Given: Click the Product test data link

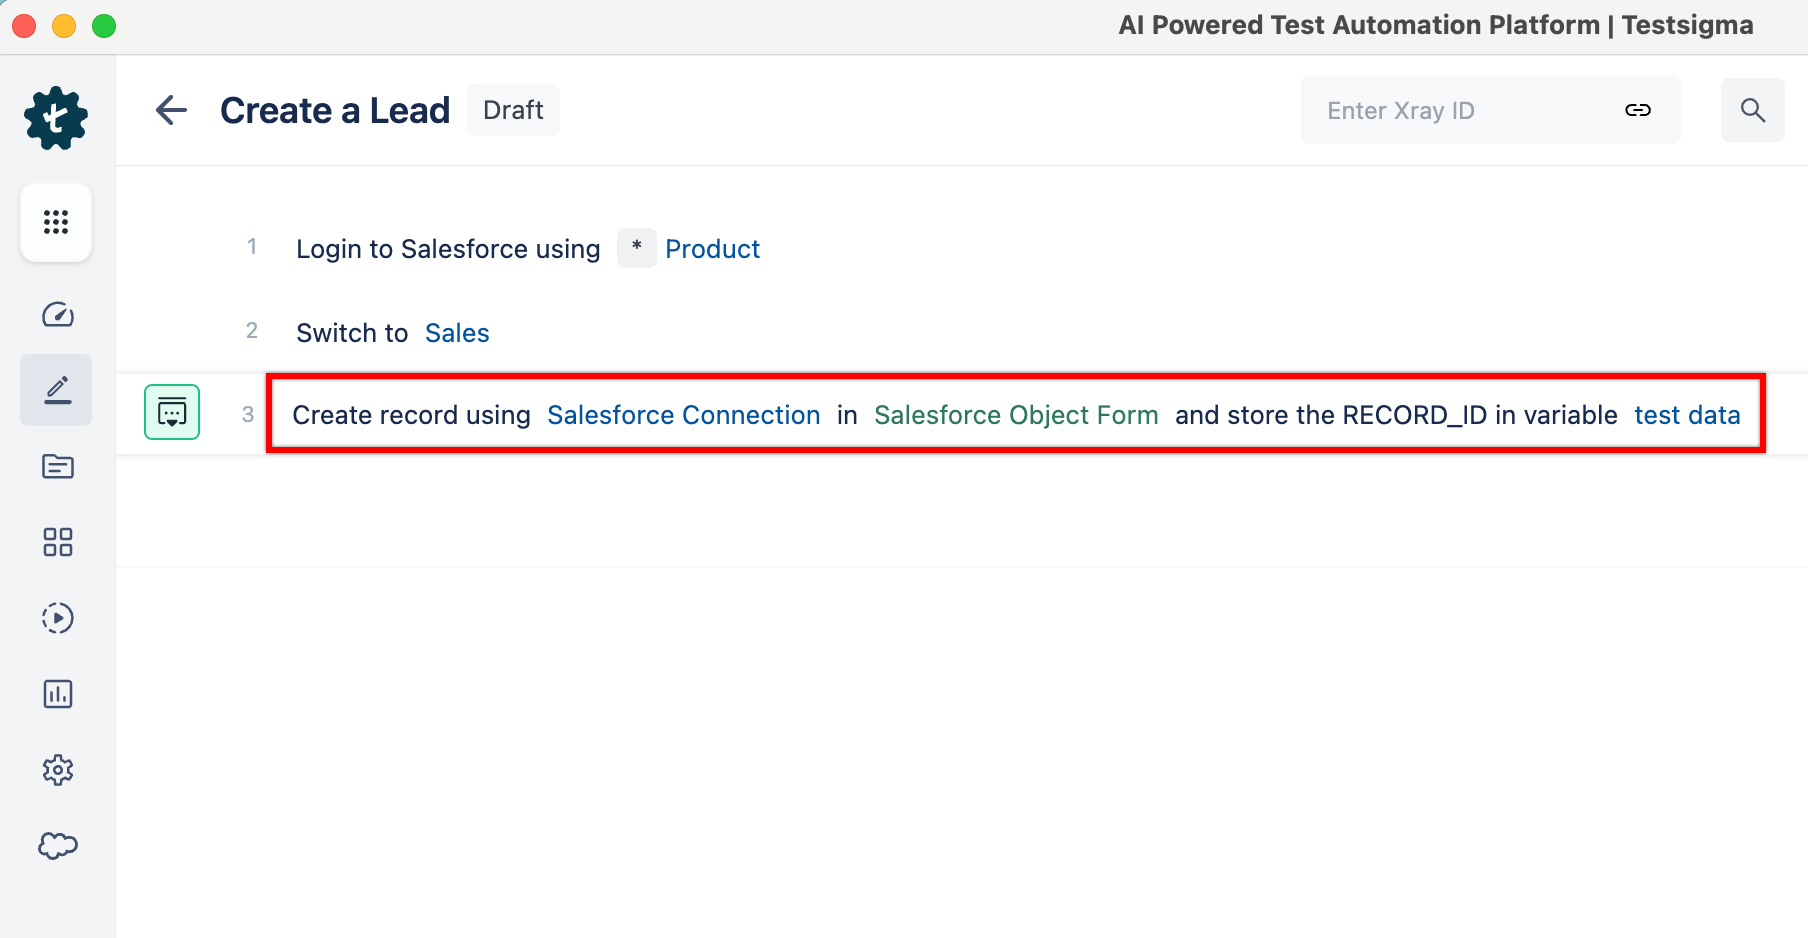Looking at the screenshot, I should (712, 249).
